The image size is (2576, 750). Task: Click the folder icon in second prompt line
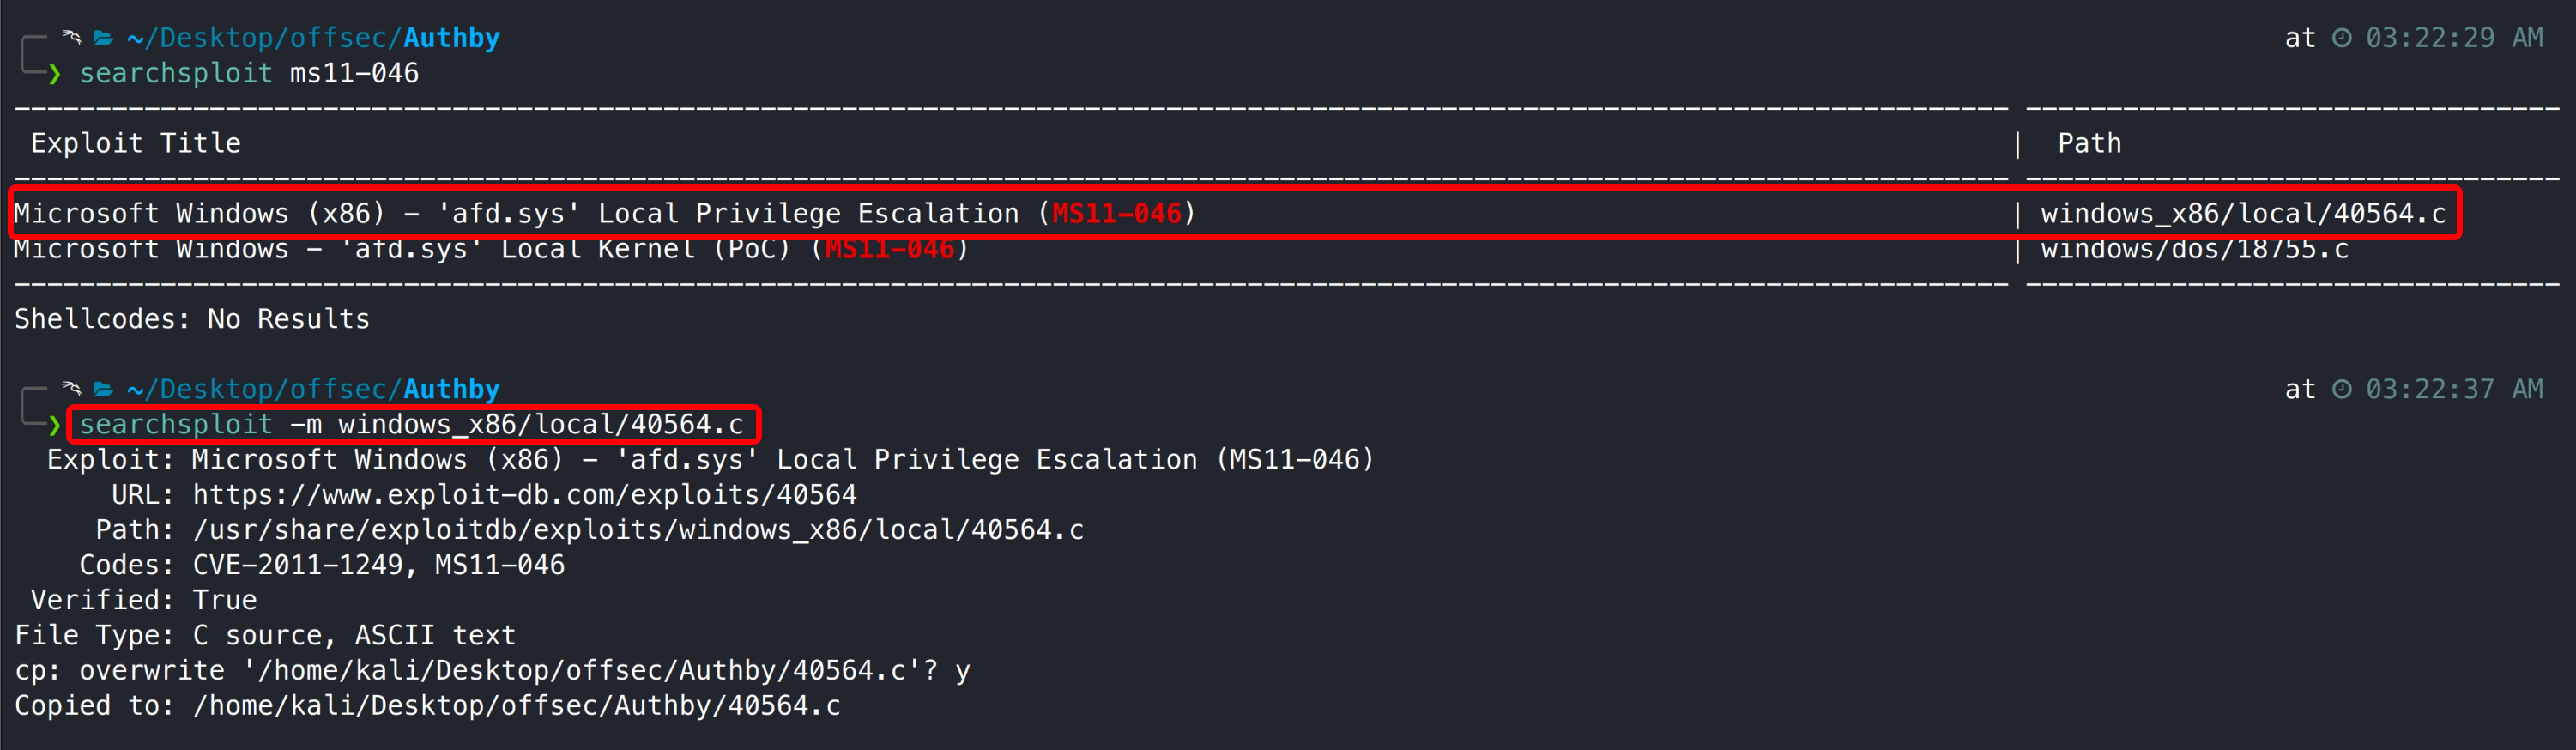(103, 389)
